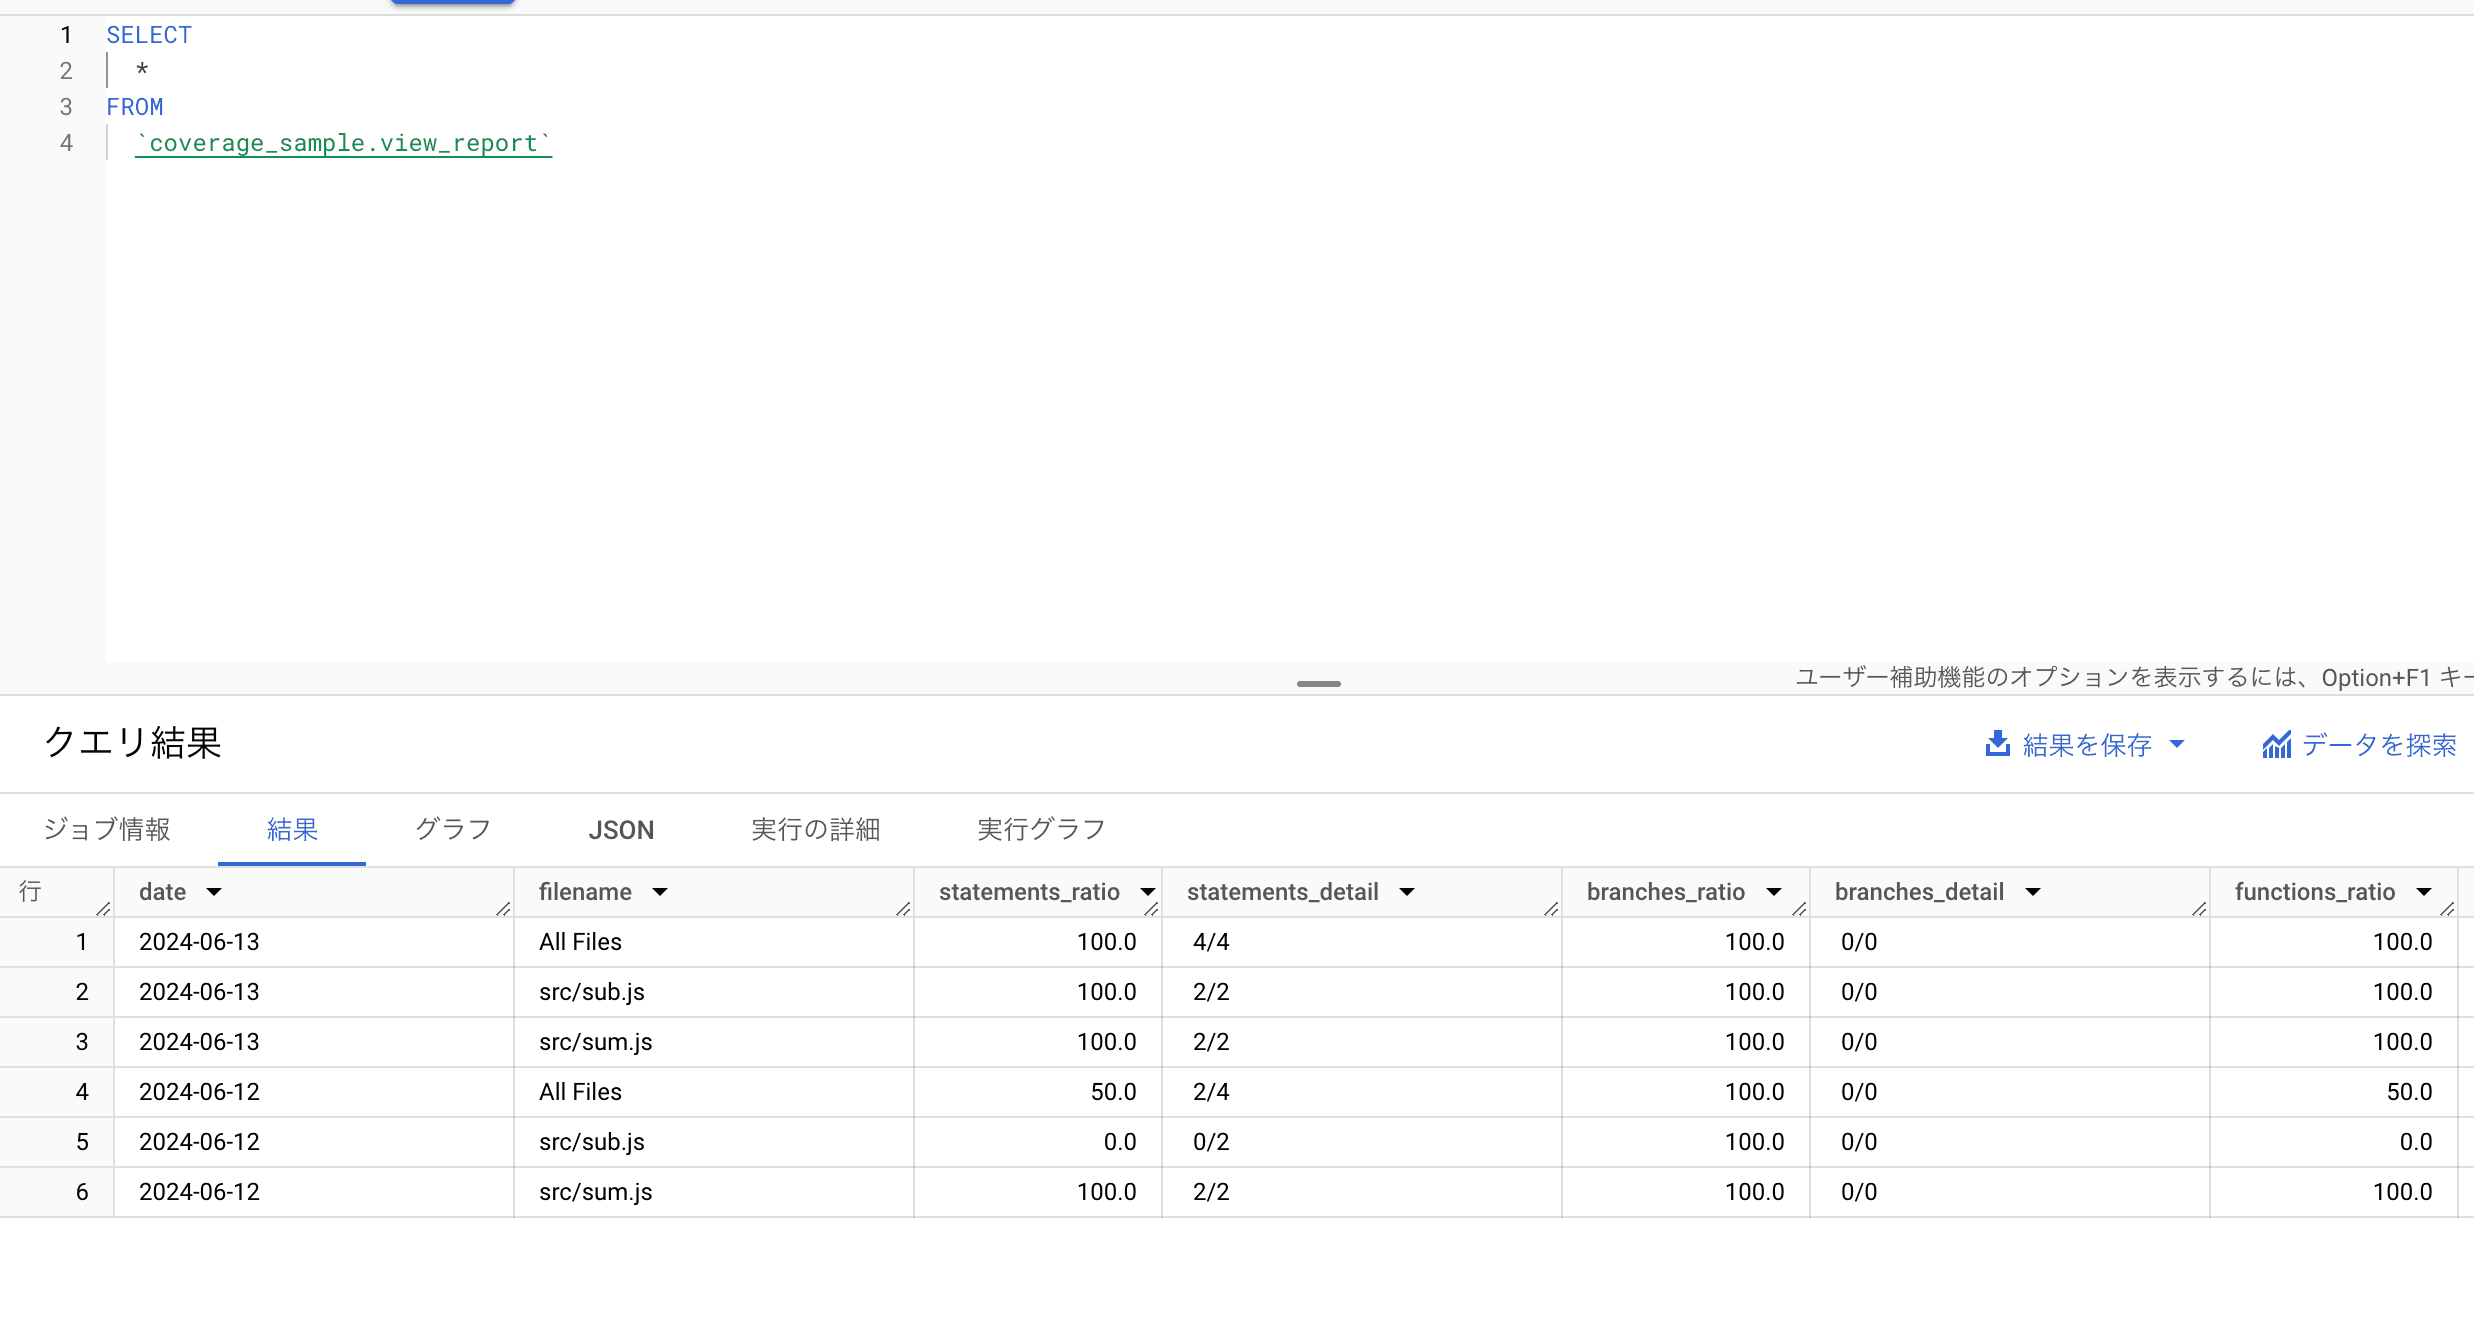Open the 実行の詳細 tab

[x=815, y=830]
